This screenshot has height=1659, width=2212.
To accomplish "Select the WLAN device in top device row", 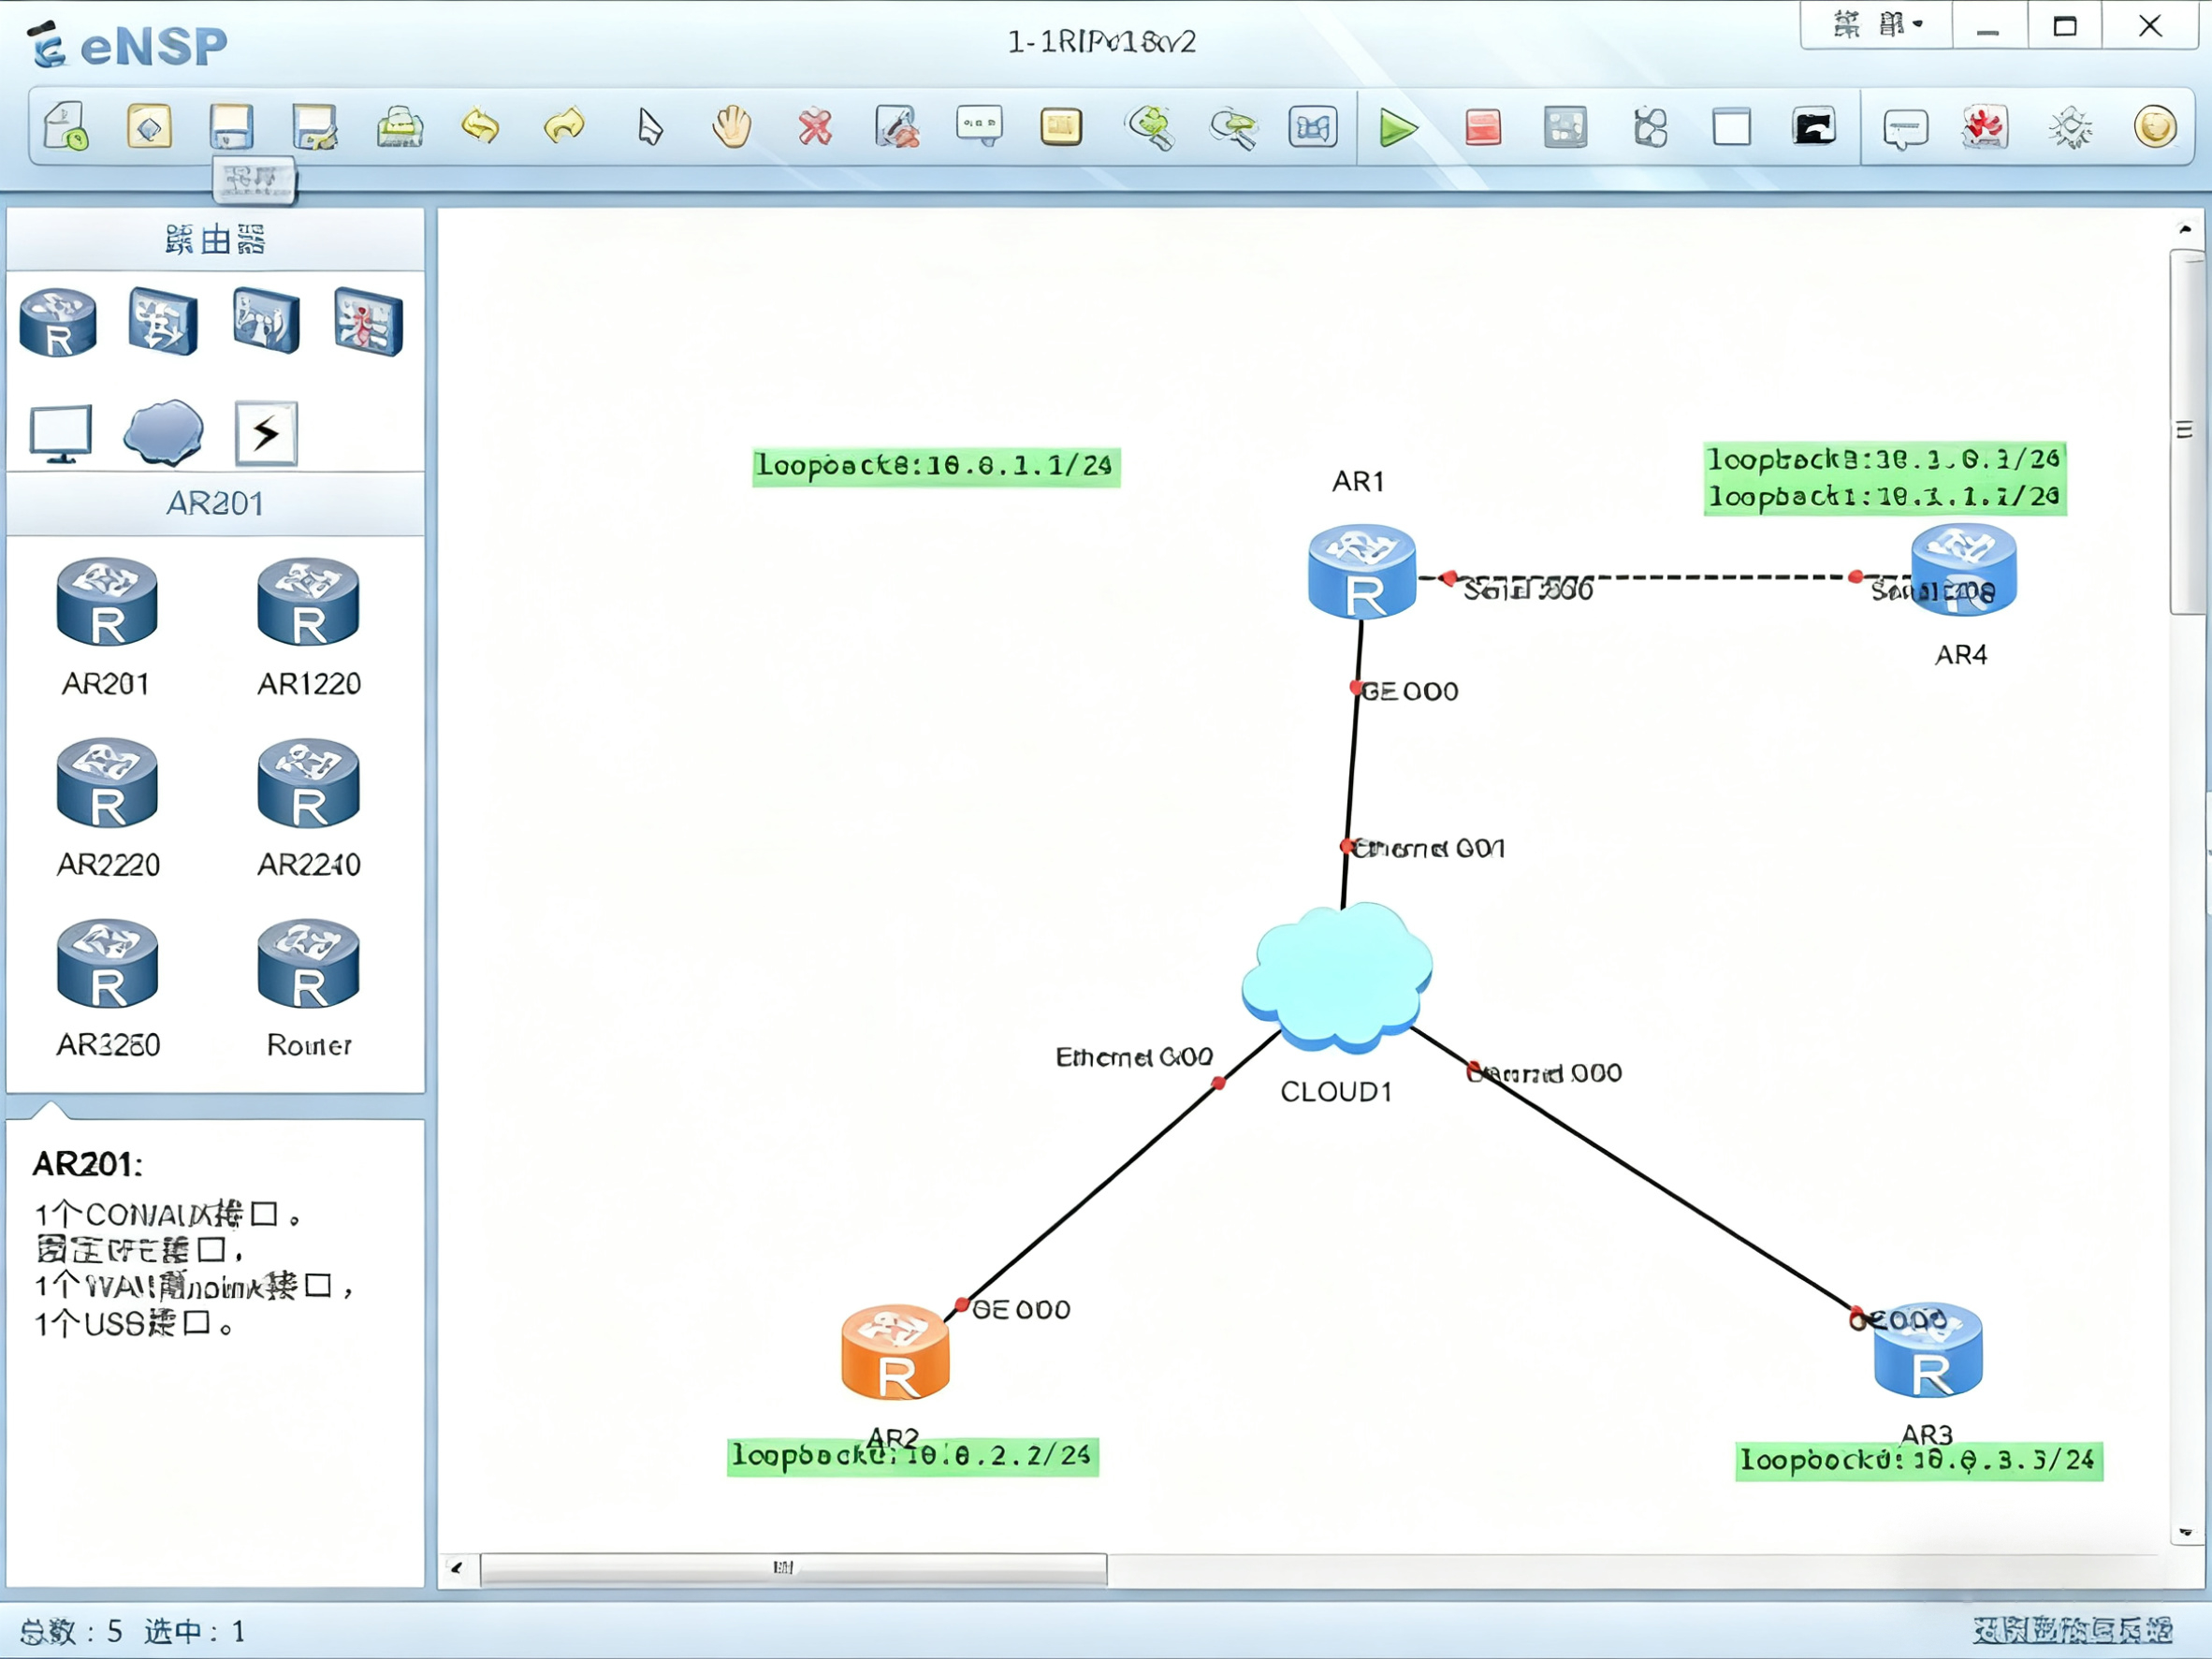I will click(x=265, y=320).
